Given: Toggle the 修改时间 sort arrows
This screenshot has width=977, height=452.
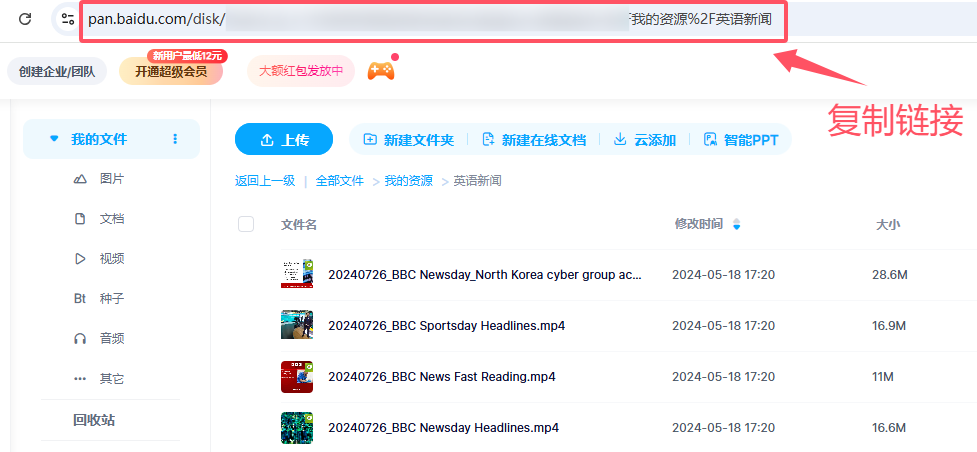Looking at the screenshot, I should point(736,224).
